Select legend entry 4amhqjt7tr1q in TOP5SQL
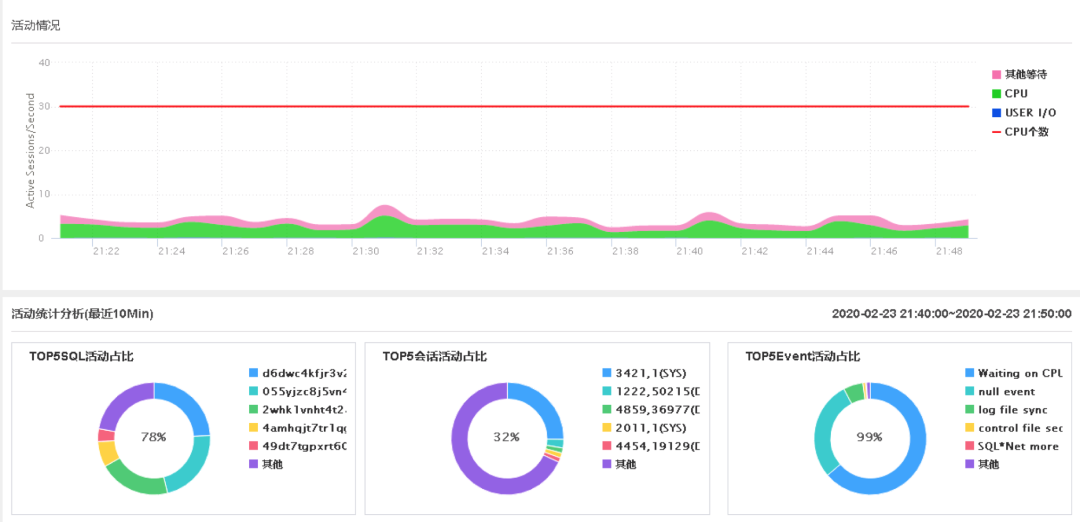 [x=298, y=428]
